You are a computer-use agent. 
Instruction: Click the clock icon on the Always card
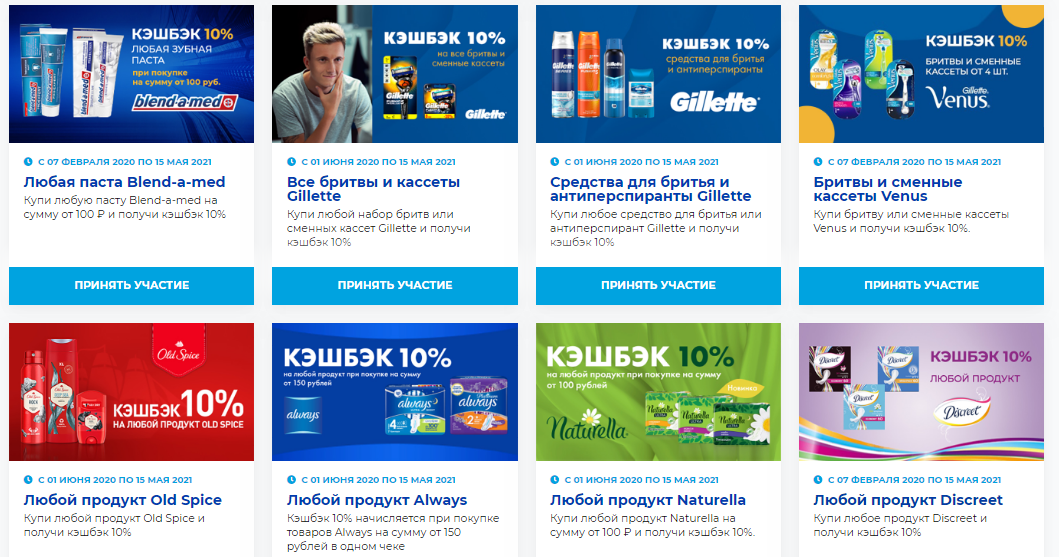(291, 480)
